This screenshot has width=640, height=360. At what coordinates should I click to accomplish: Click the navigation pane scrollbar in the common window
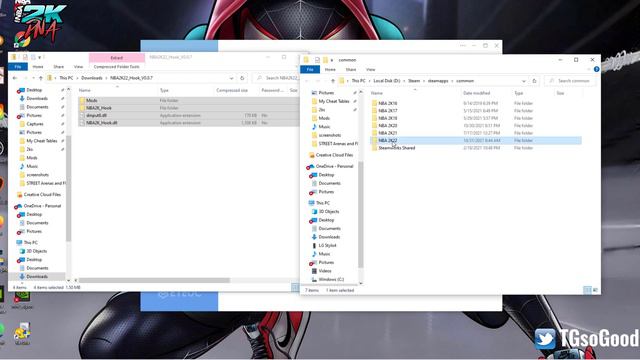click(x=361, y=214)
